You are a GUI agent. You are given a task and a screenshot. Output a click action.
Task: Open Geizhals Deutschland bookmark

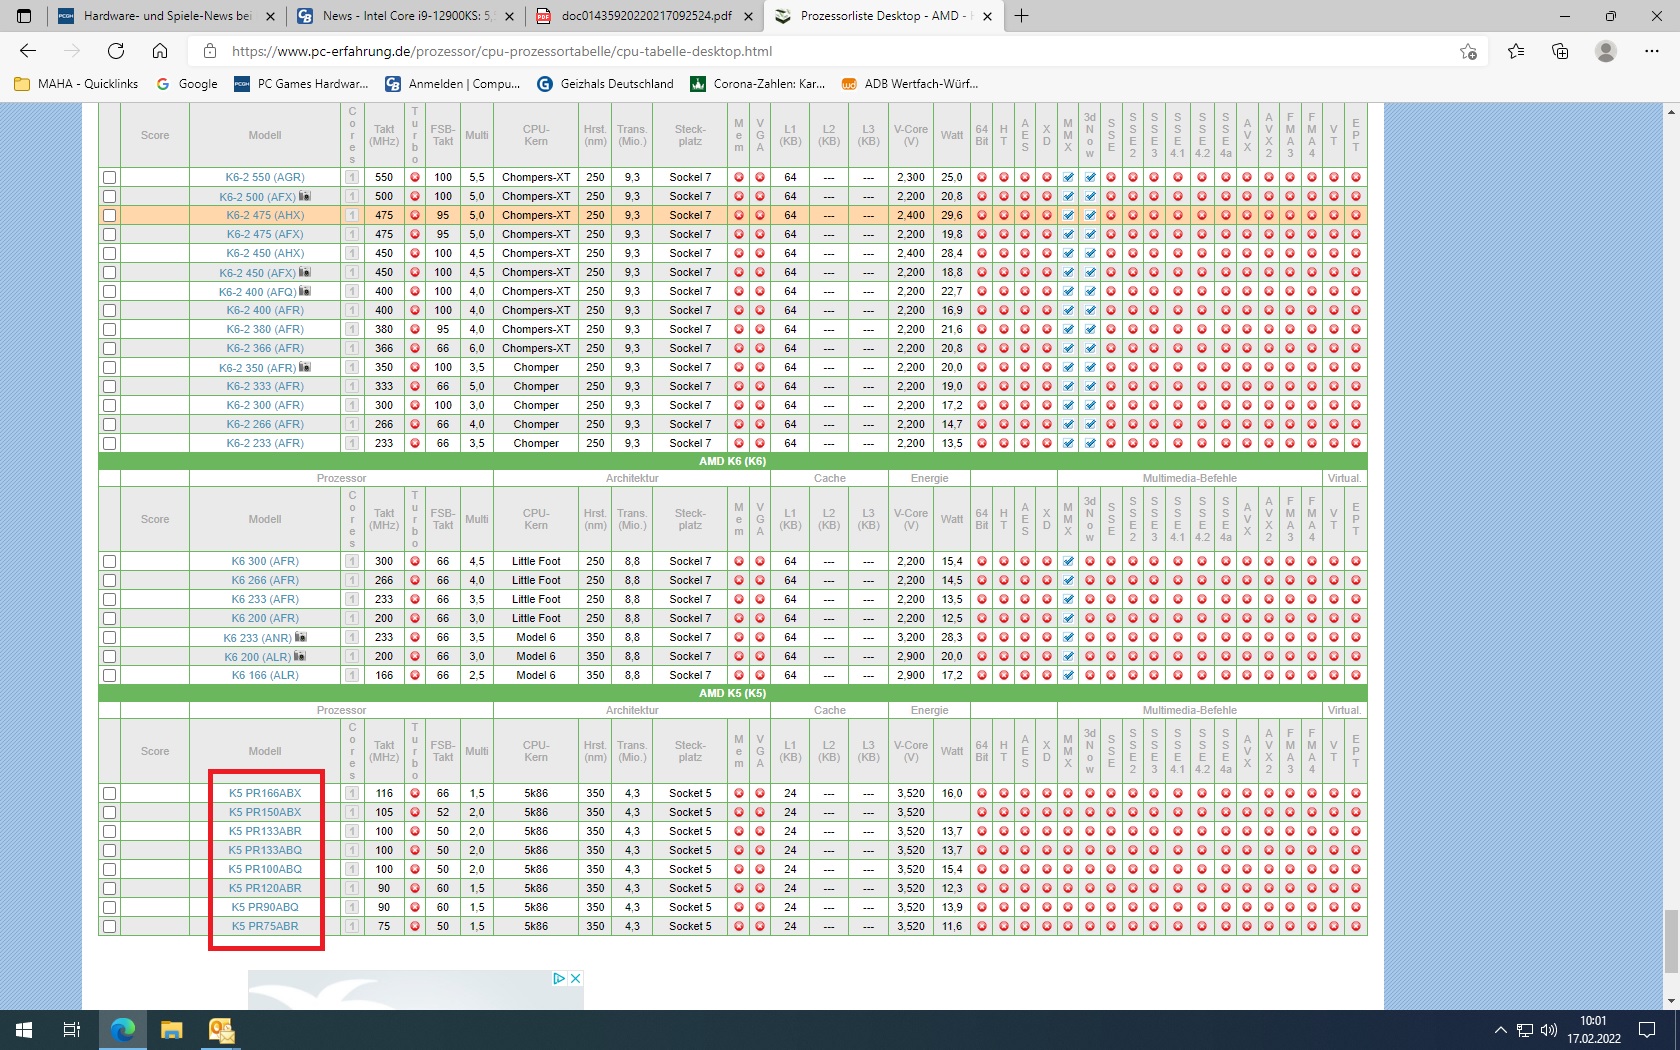(606, 84)
